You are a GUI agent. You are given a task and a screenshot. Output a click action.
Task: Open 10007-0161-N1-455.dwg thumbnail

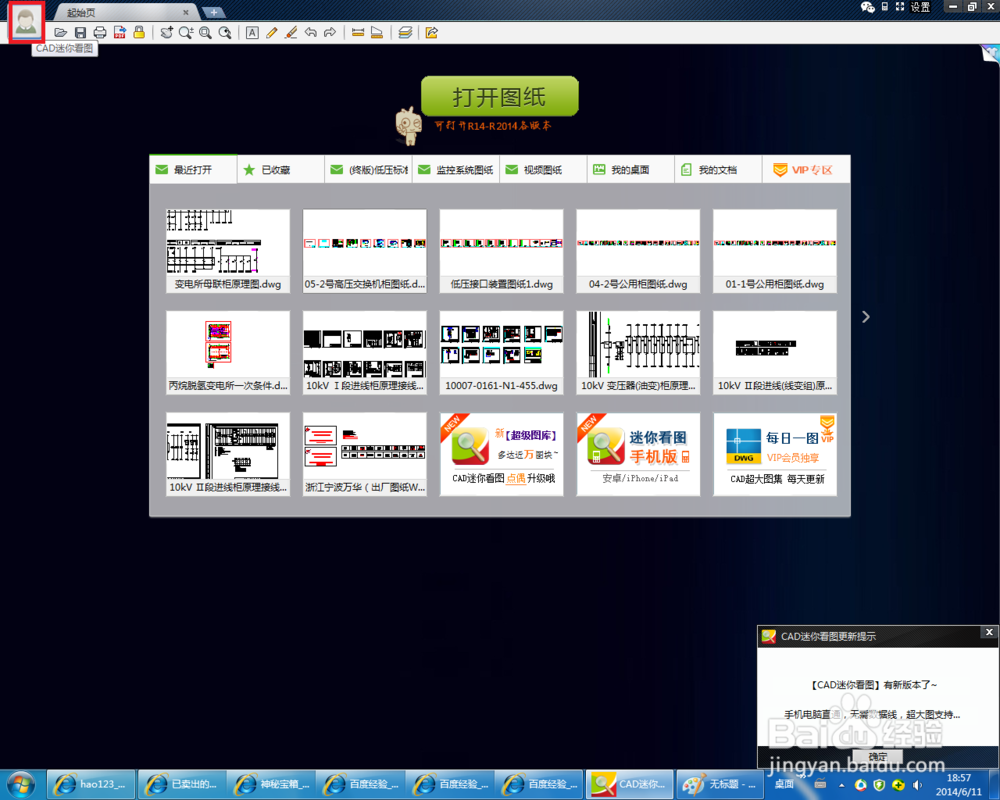point(501,352)
